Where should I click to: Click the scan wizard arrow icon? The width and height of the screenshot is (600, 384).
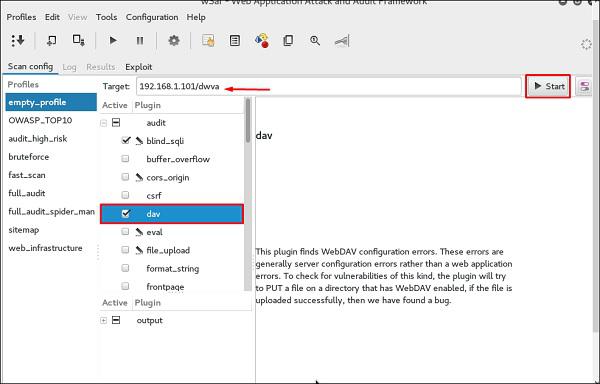pos(18,40)
